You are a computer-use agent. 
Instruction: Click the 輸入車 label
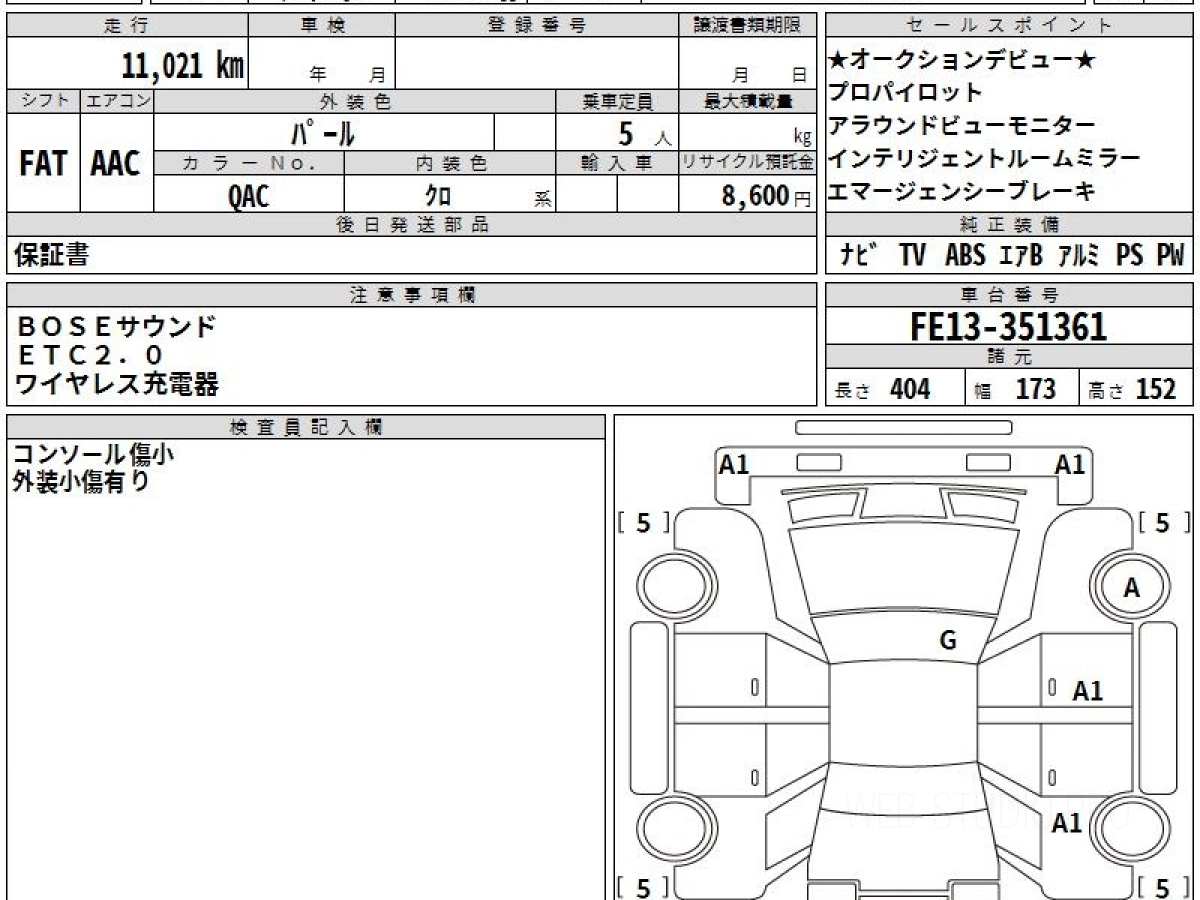pos(617,163)
